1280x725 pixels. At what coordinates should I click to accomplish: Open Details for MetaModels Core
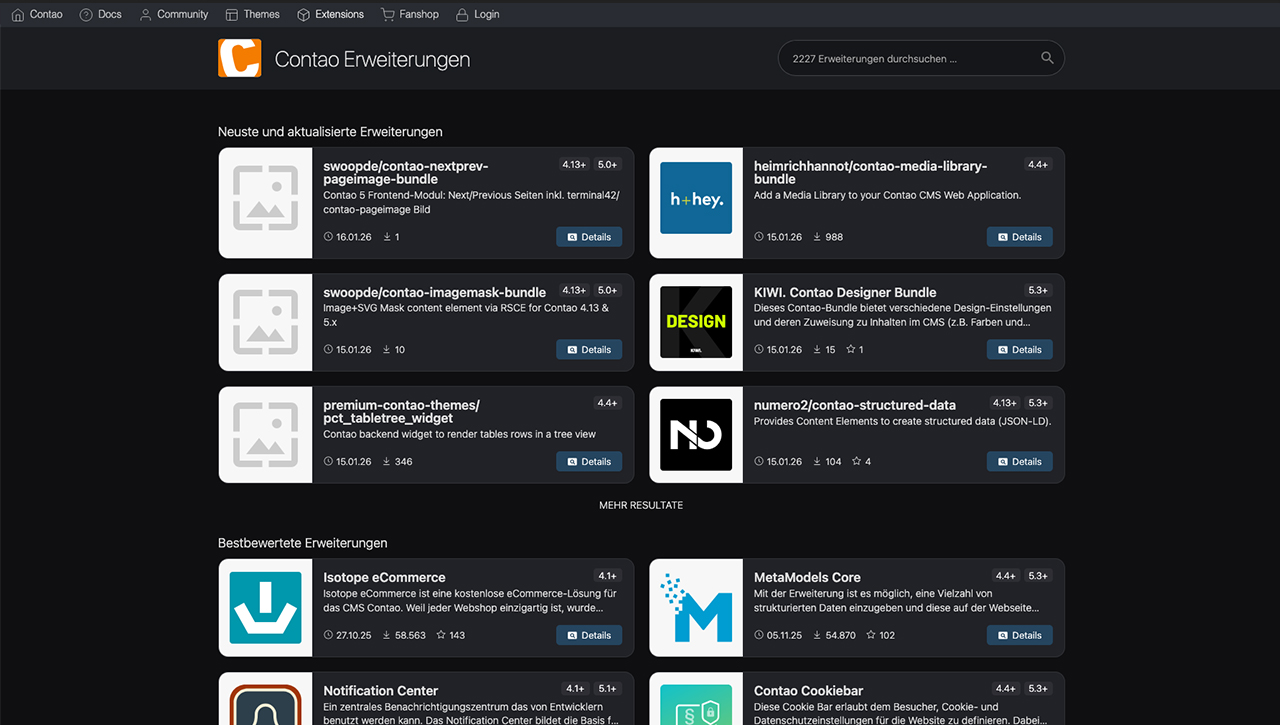click(1019, 635)
